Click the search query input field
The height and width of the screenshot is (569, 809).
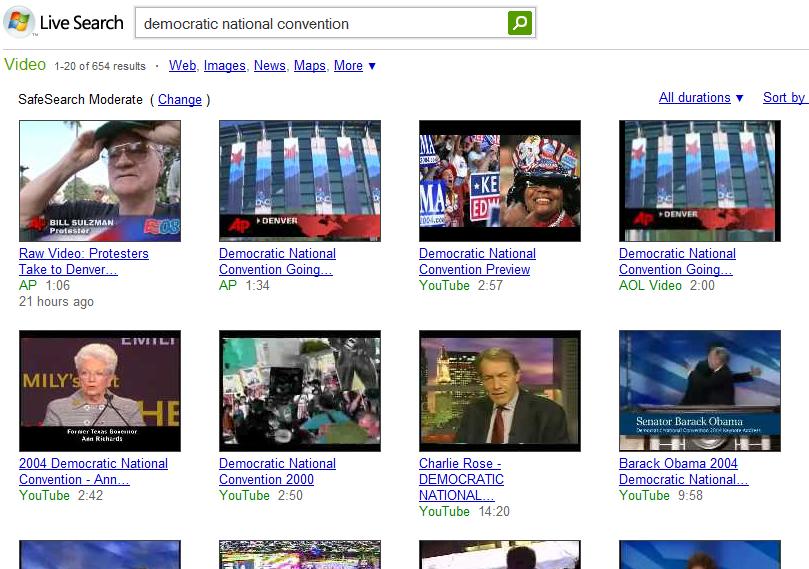322,23
